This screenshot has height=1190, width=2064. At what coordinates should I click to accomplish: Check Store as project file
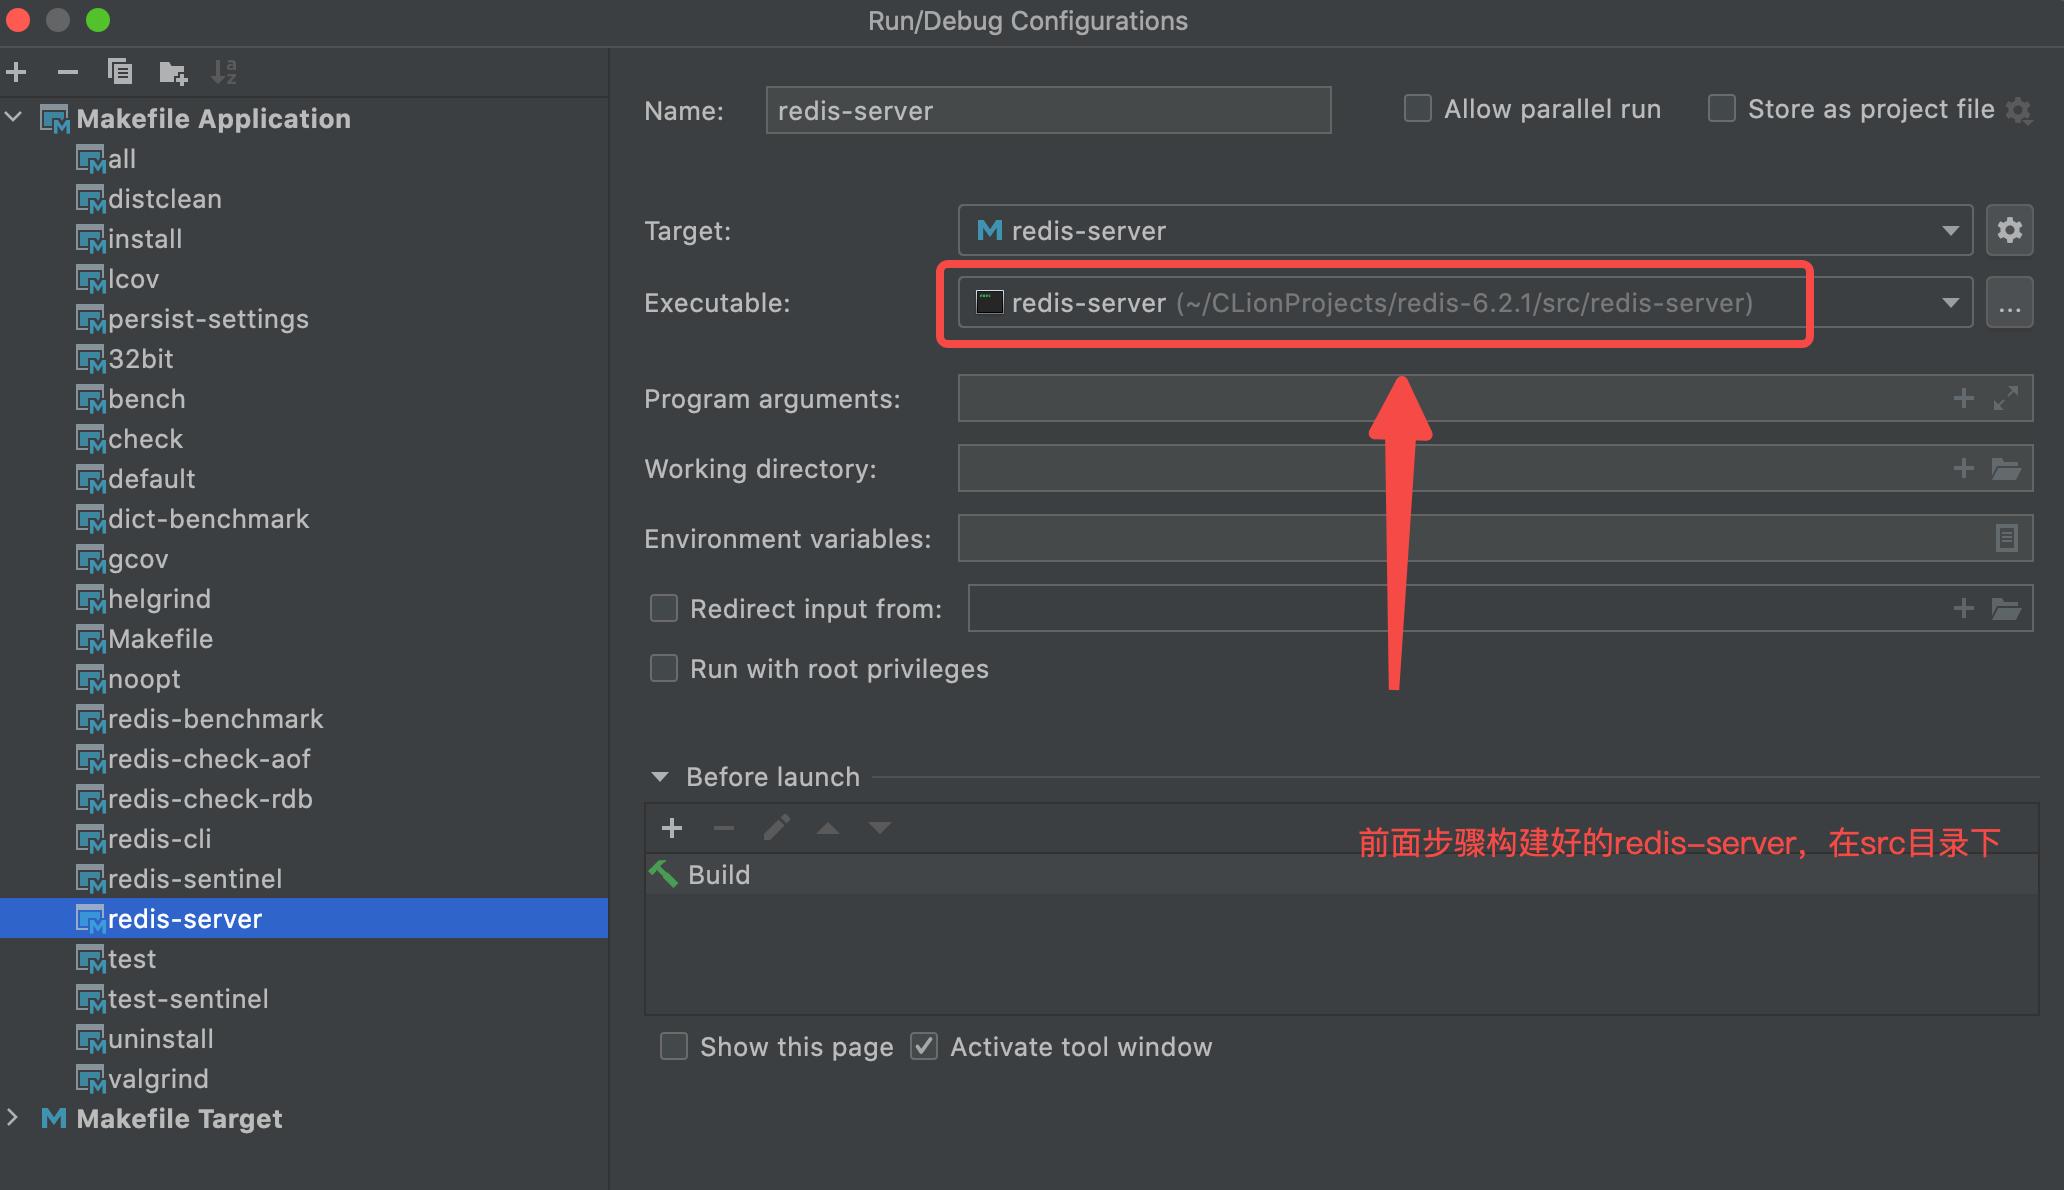tap(1722, 109)
